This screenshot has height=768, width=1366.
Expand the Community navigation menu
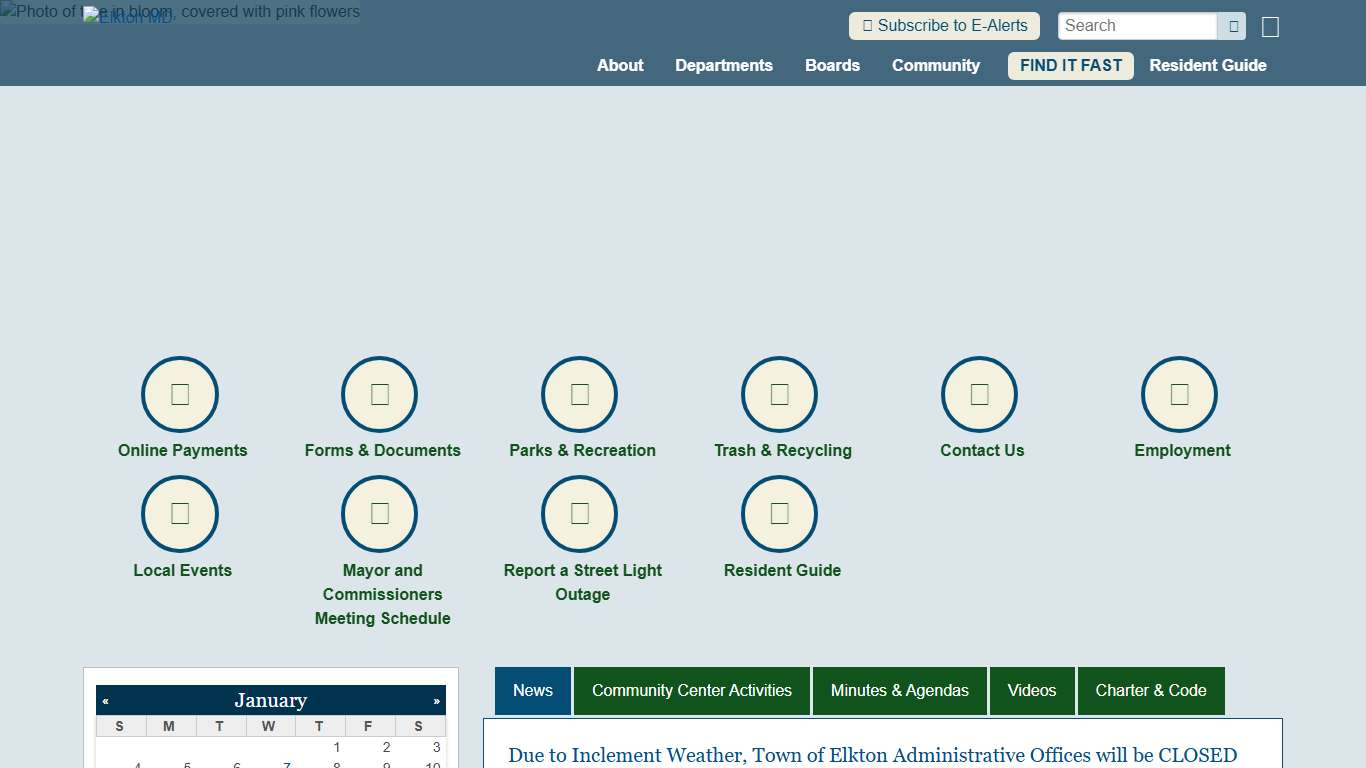(936, 65)
